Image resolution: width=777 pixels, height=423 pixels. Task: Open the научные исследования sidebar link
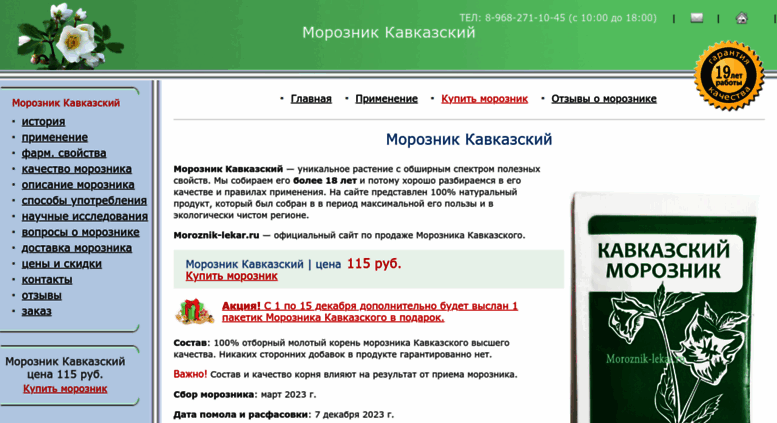85,216
